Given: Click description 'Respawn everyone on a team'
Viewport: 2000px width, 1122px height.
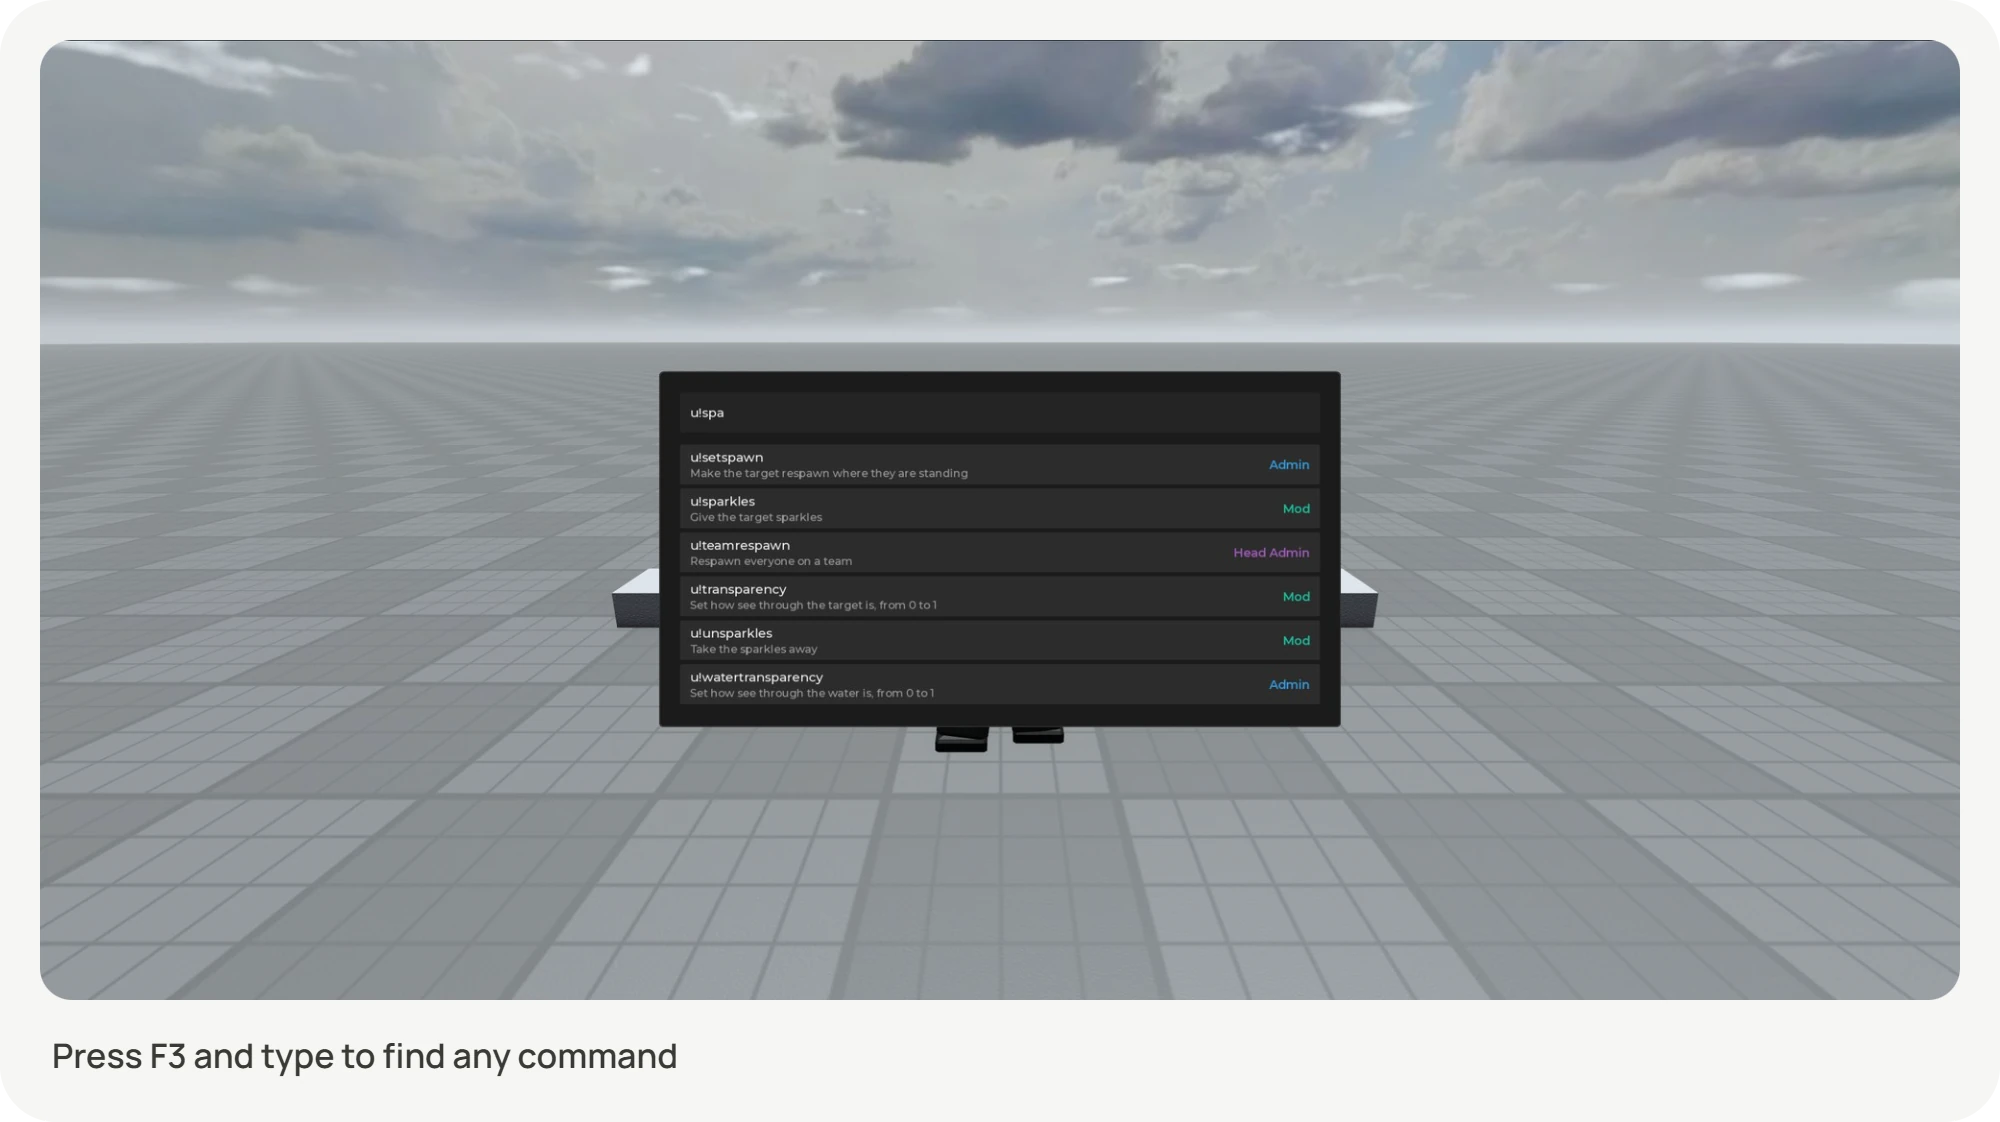Looking at the screenshot, I should point(771,562).
